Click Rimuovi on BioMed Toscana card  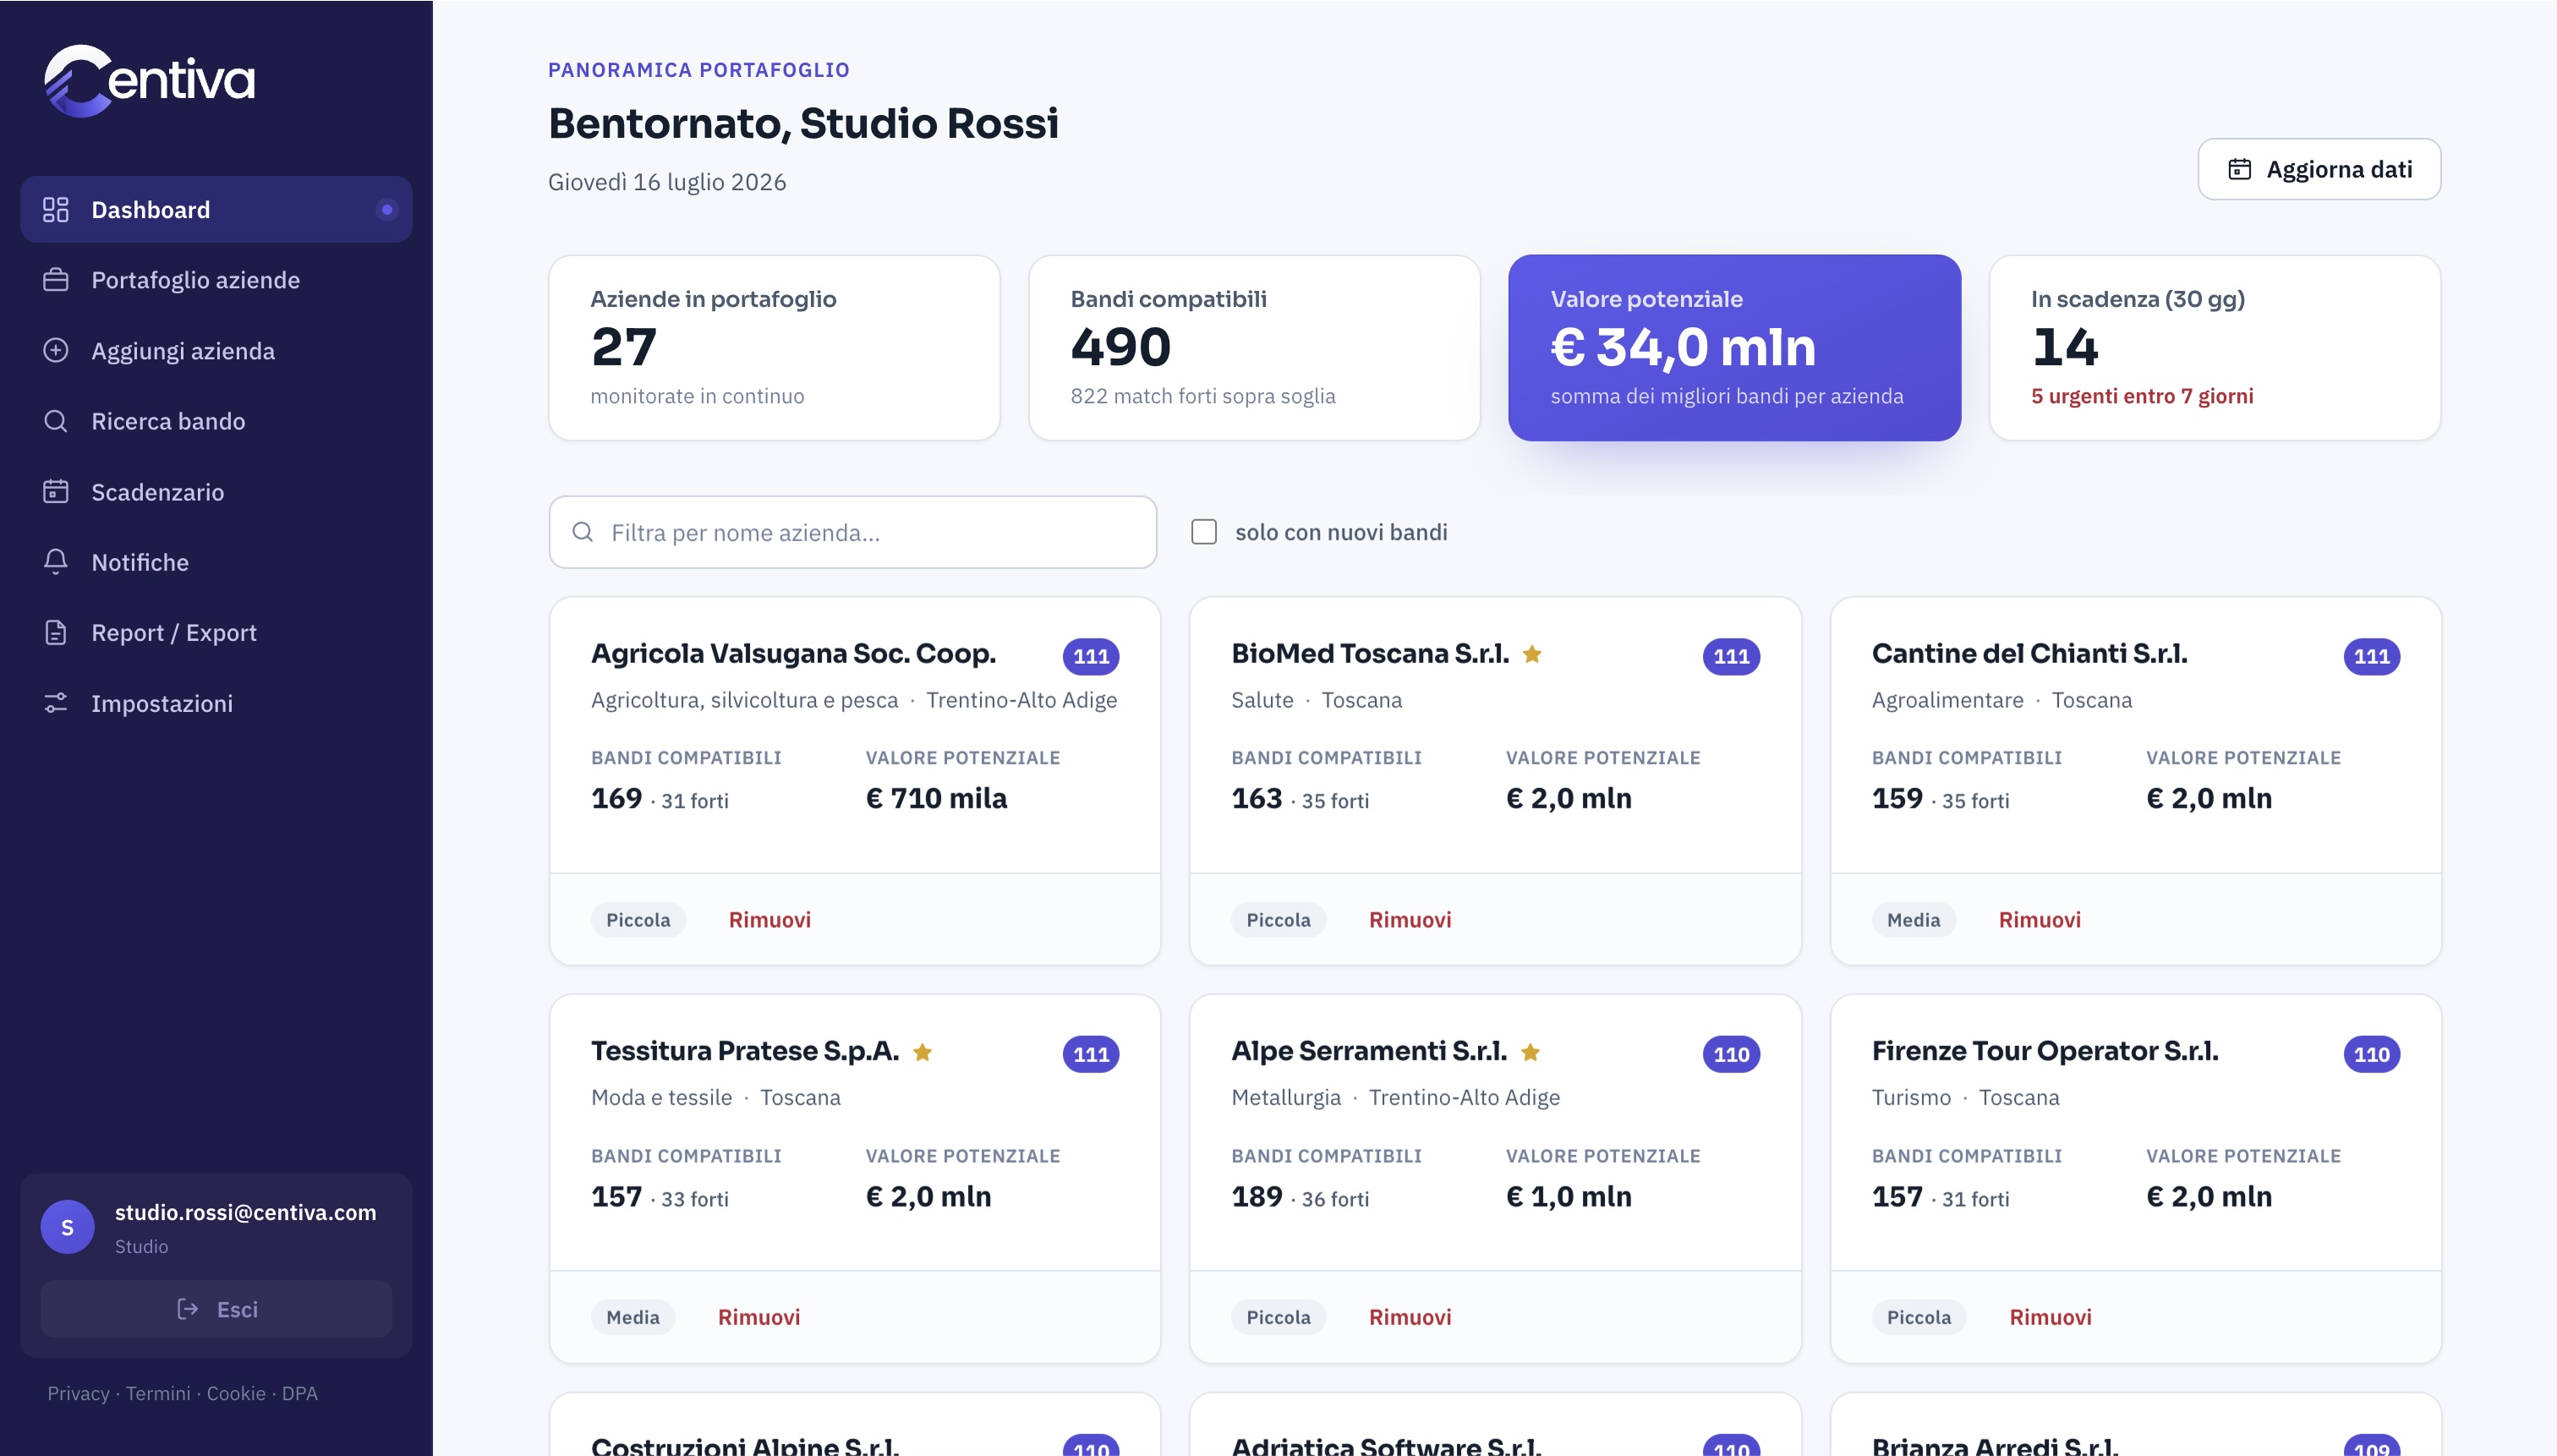pyautogui.click(x=1410, y=920)
